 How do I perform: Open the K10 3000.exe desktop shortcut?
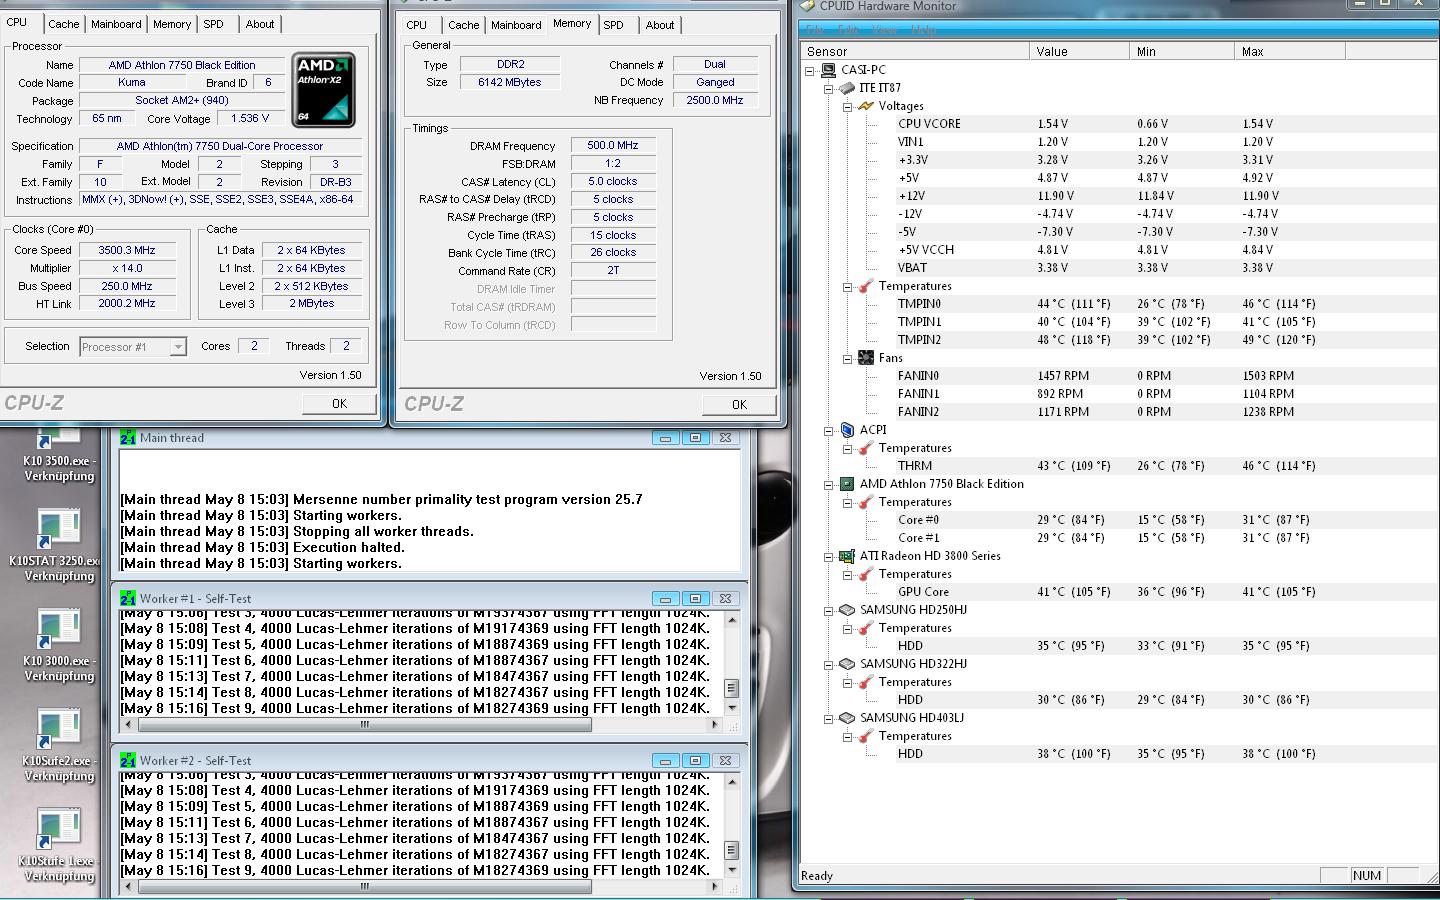pyautogui.click(x=58, y=646)
